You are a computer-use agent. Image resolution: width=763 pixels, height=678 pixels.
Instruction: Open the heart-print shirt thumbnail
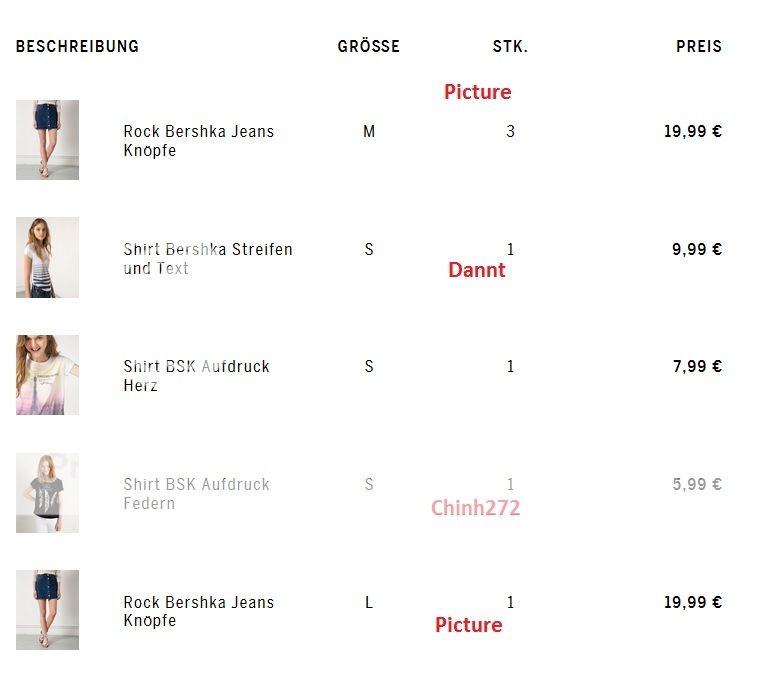(x=47, y=375)
